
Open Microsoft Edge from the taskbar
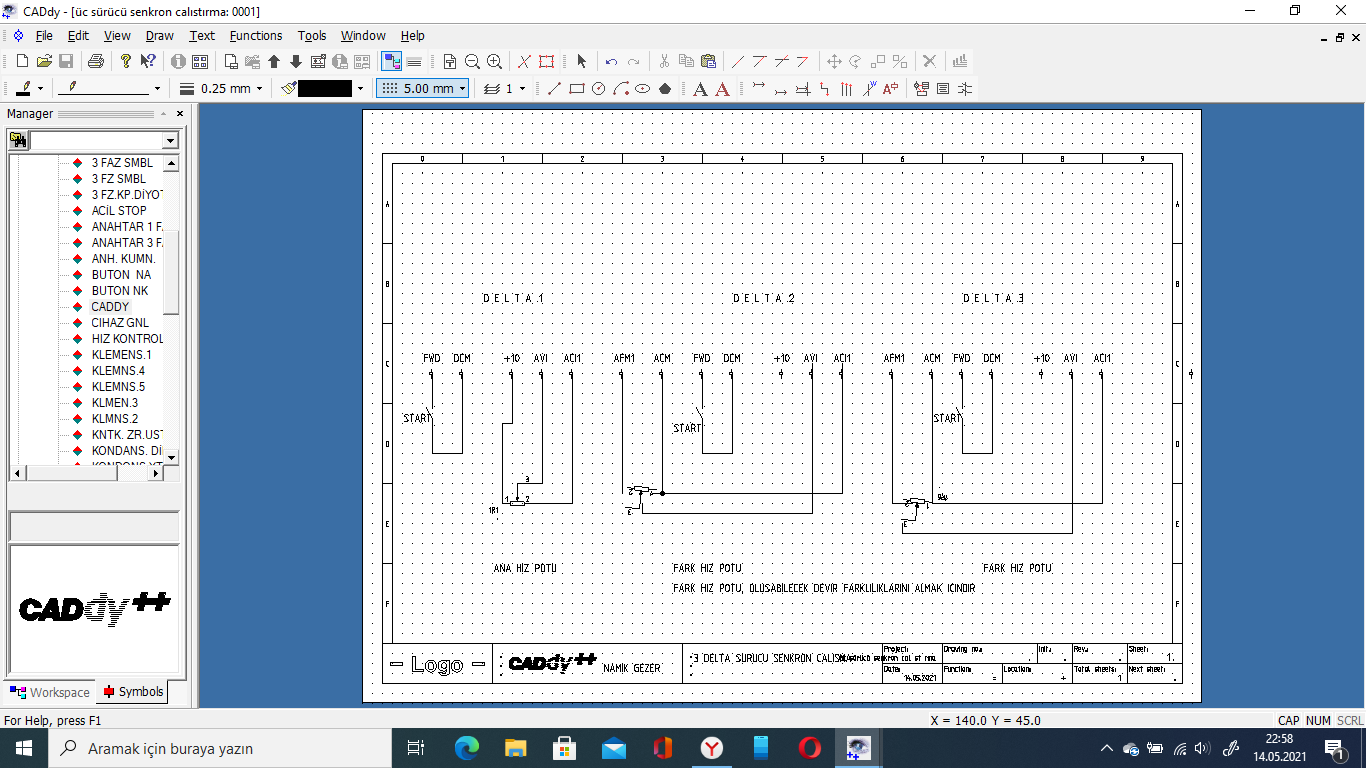(x=467, y=748)
